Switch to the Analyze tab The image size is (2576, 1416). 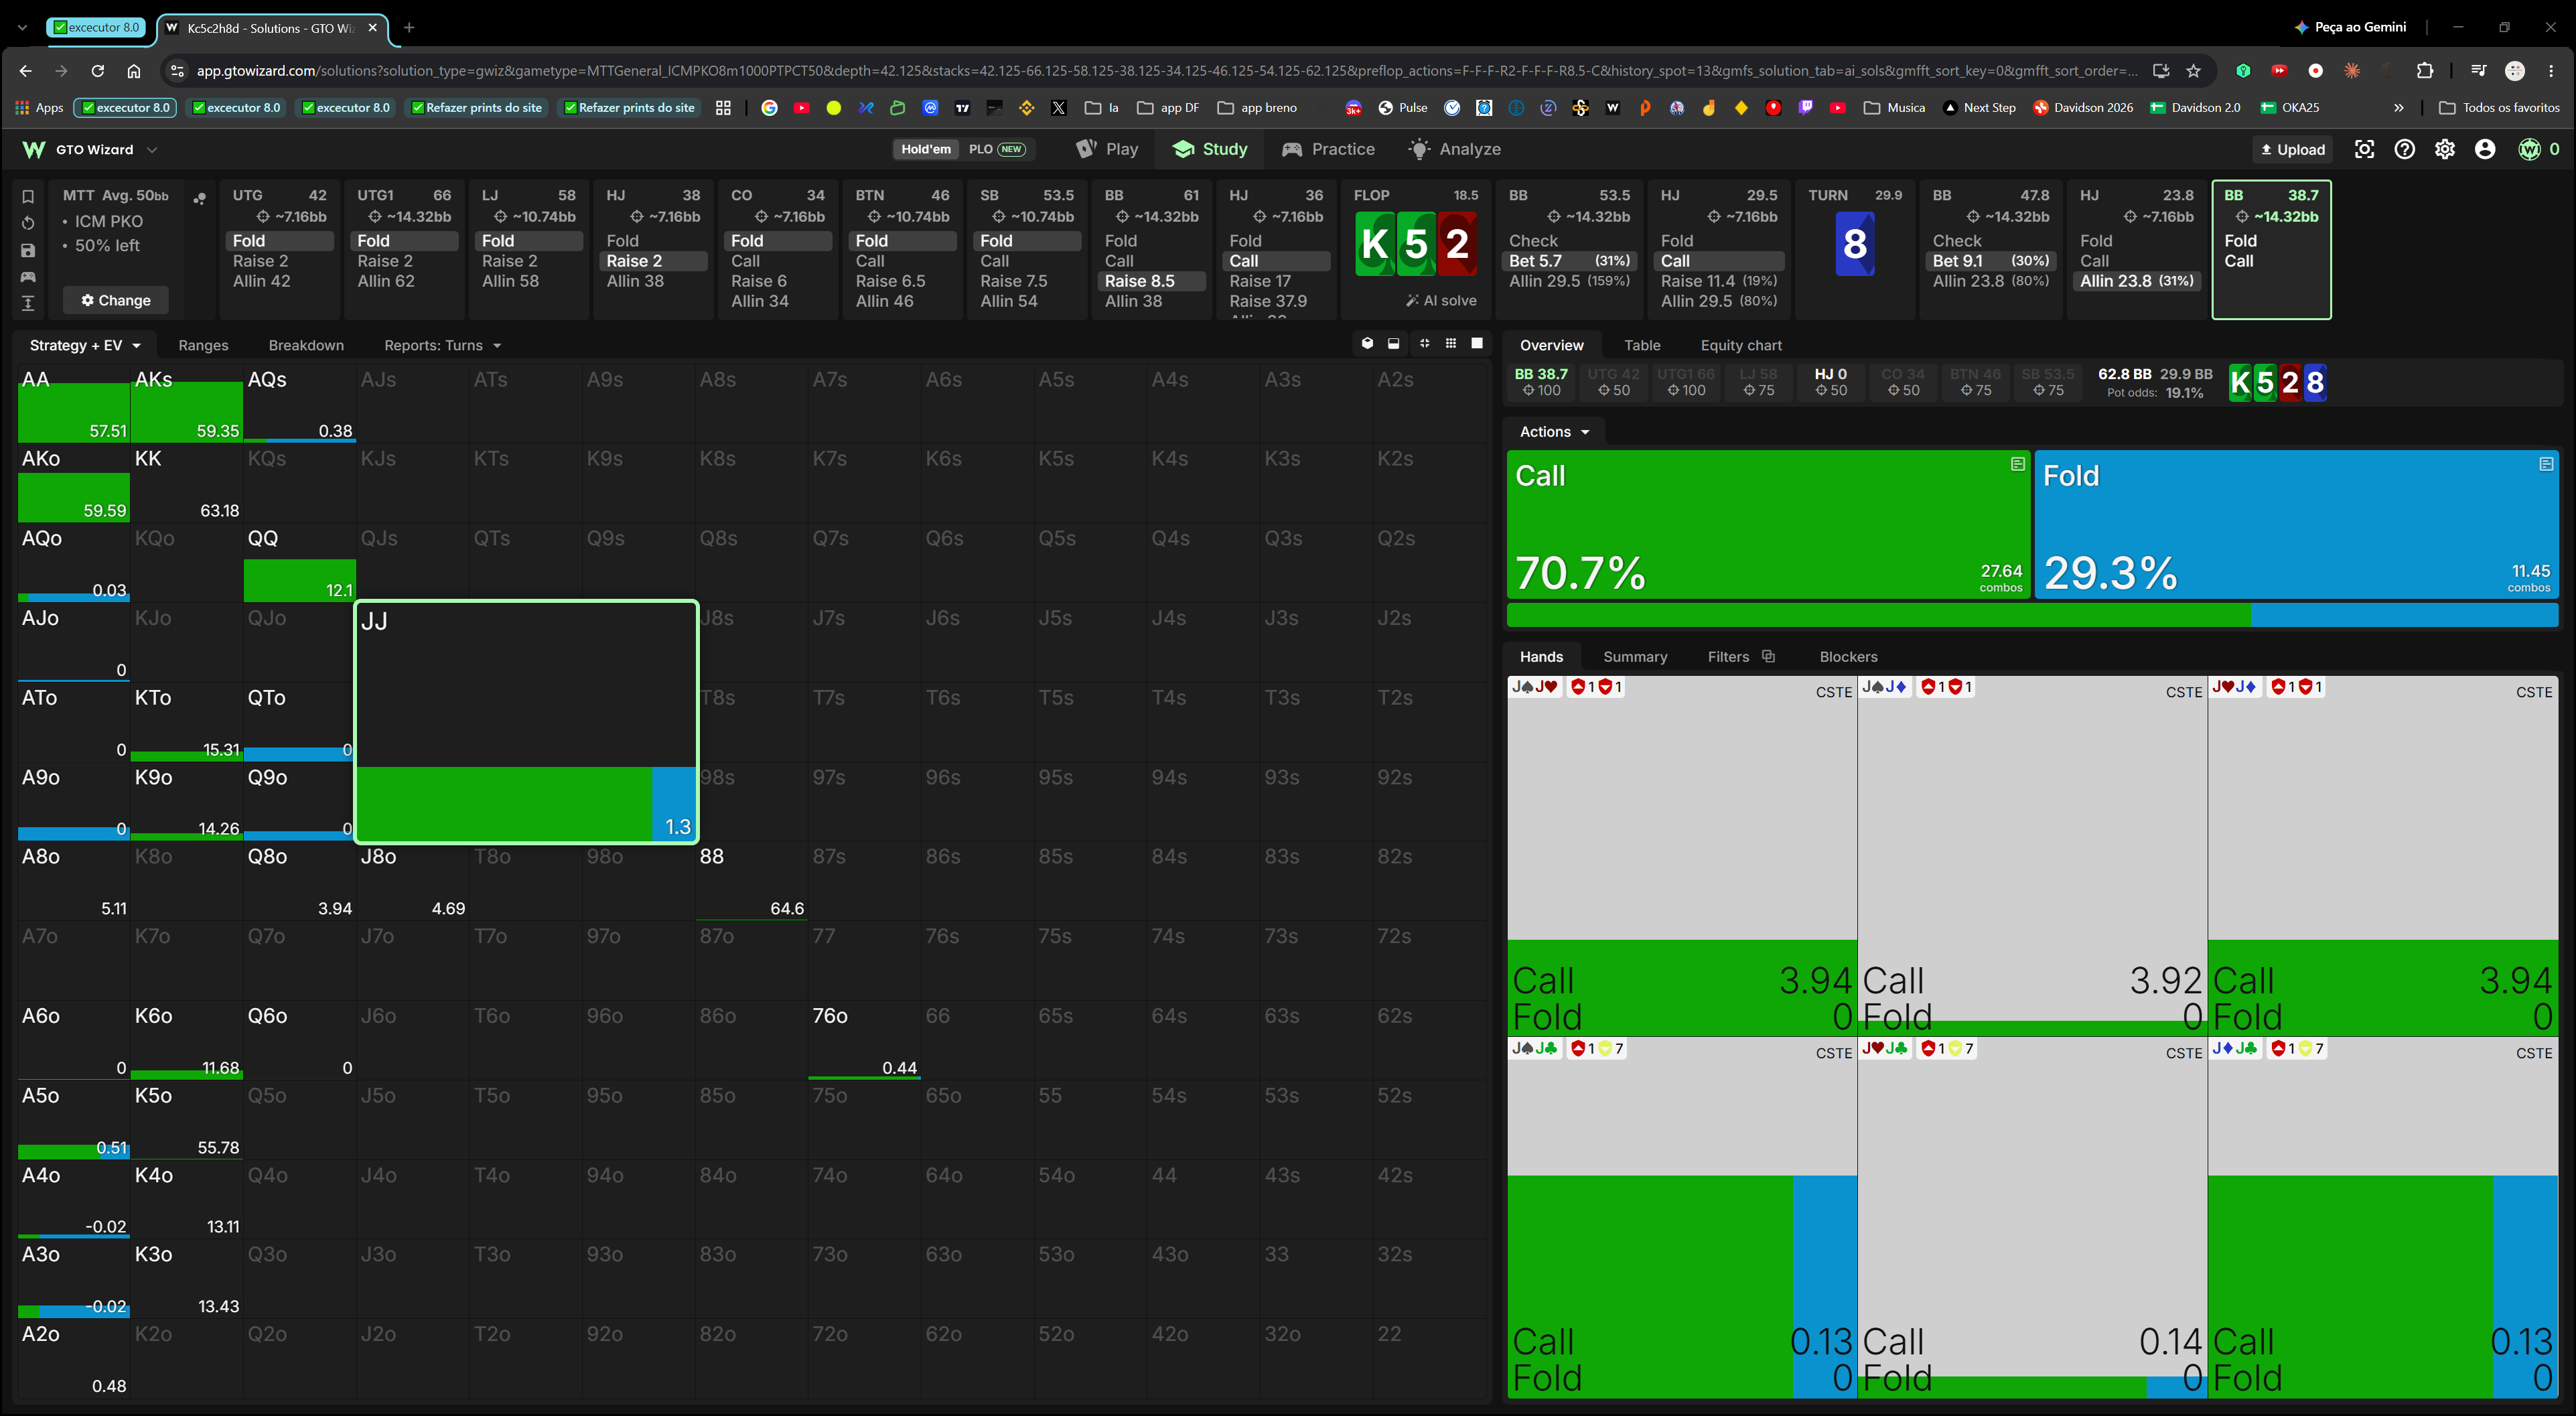click(x=1454, y=149)
